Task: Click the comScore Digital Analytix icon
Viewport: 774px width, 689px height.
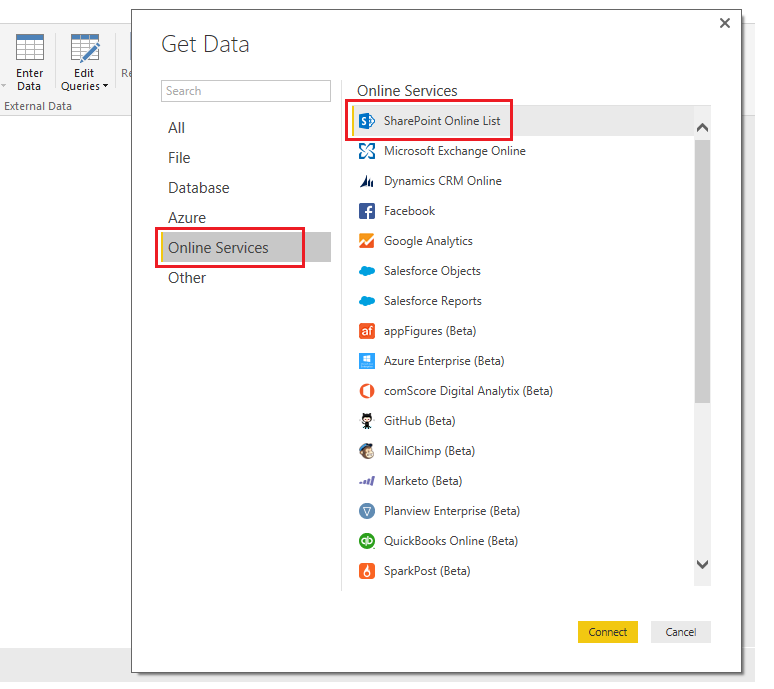Action: (x=366, y=391)
